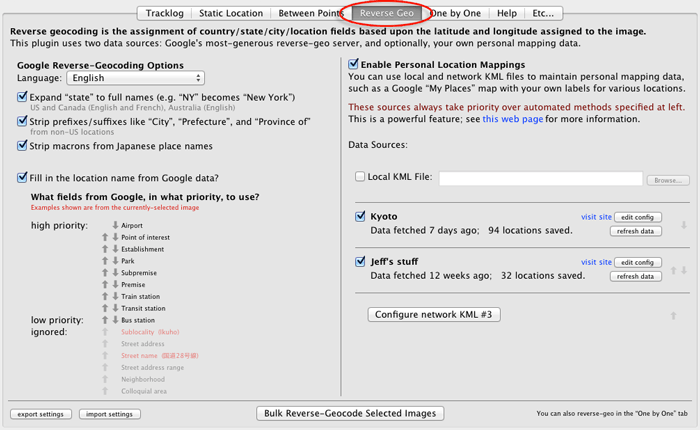Uncheck Strip macrons from Japanese place names
The width and height of the screenshot is (700, 430).
coord(22,146)
